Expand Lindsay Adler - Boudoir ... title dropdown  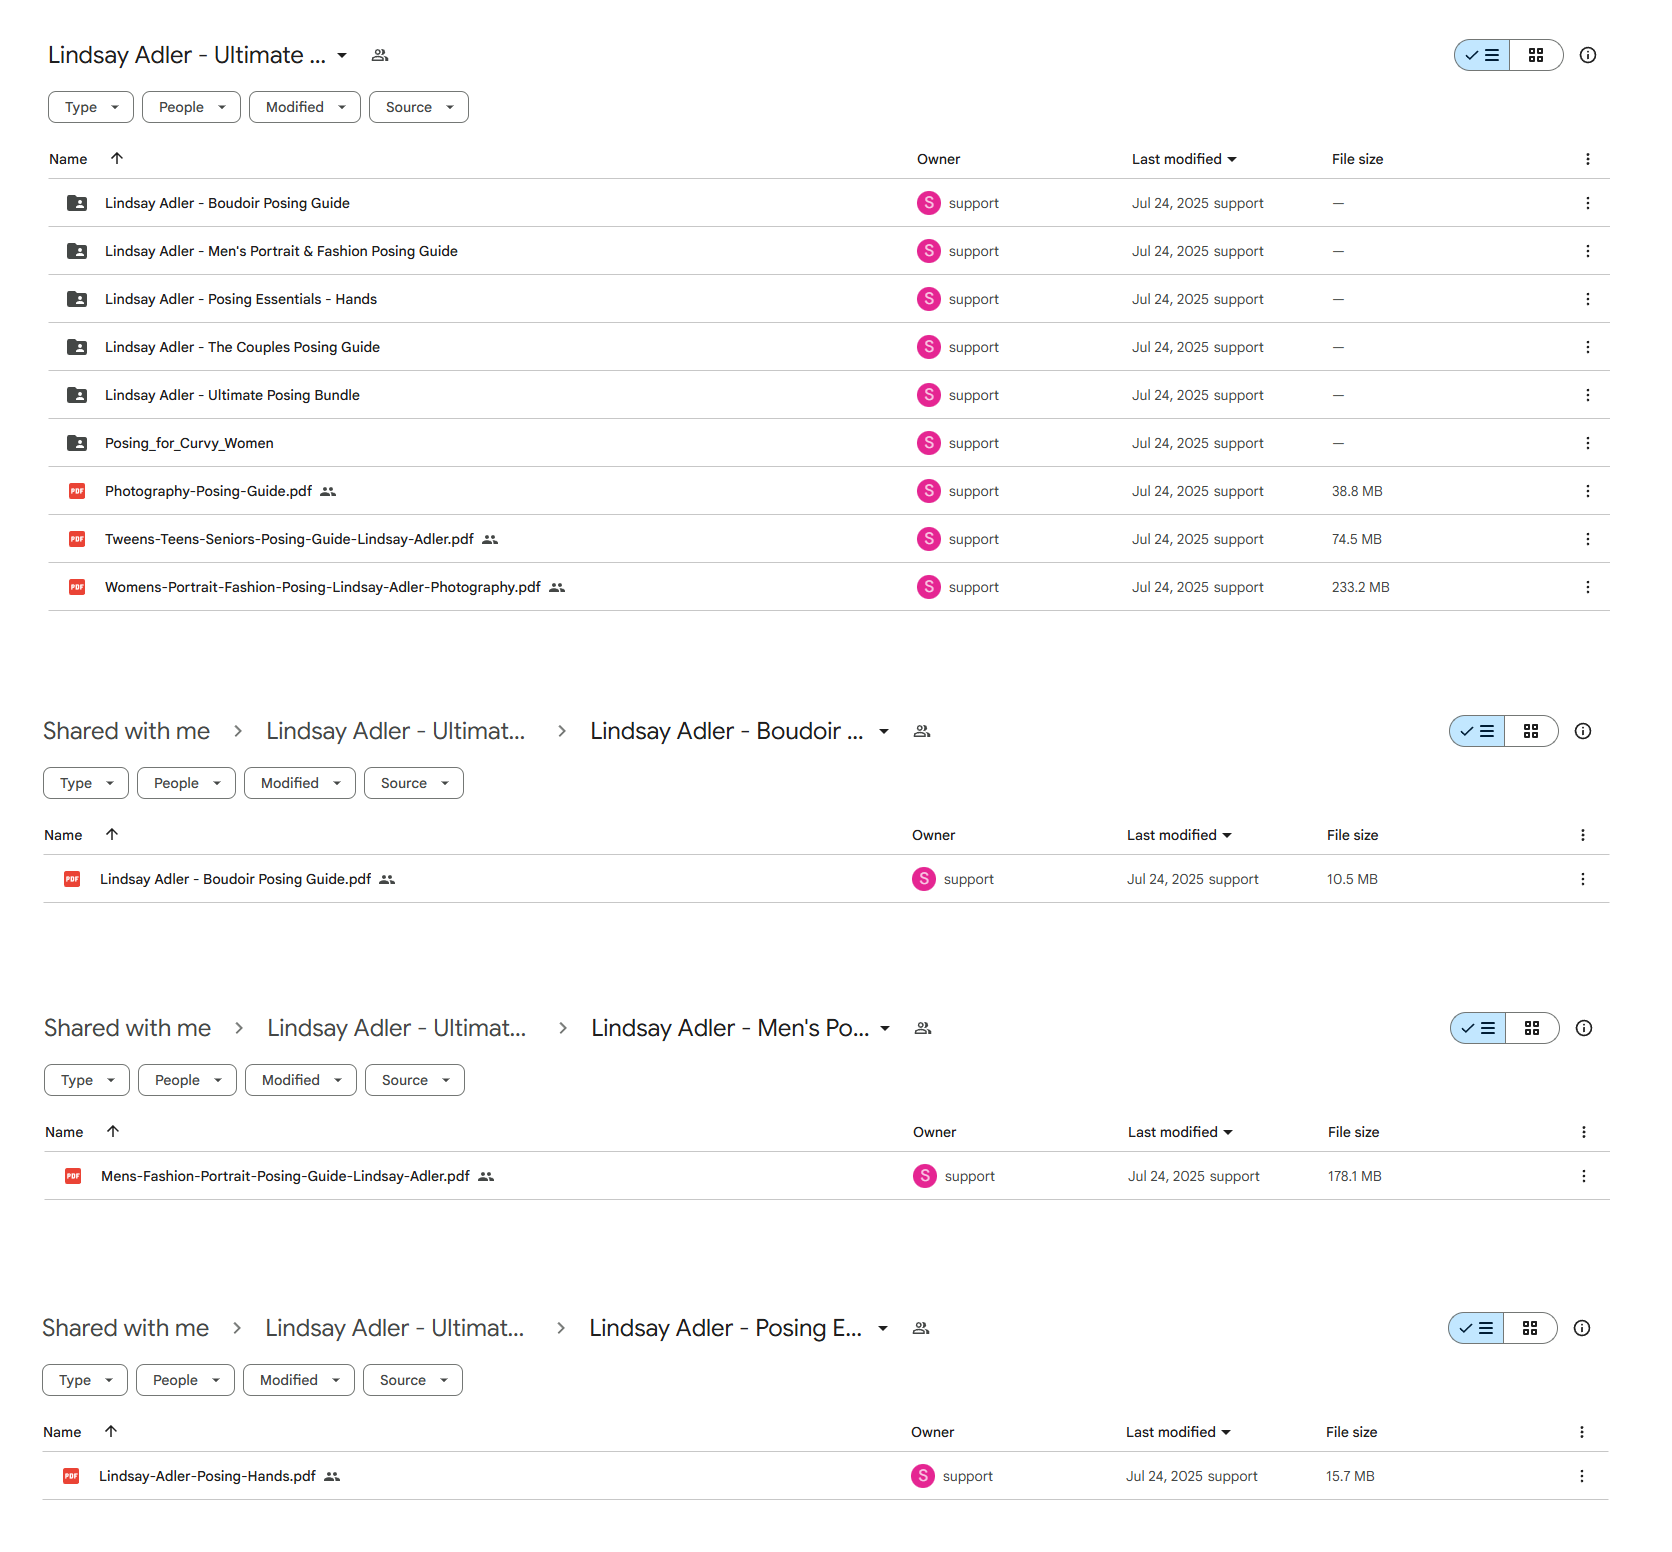[884, 731]
